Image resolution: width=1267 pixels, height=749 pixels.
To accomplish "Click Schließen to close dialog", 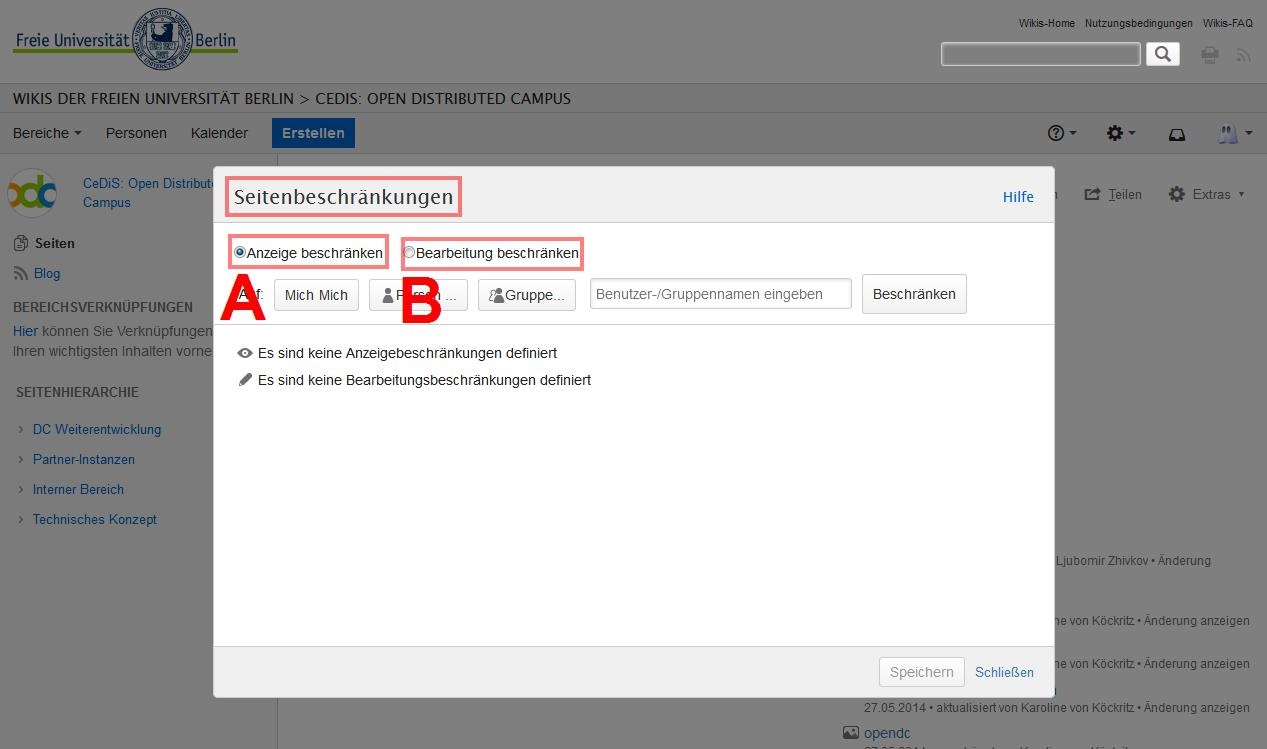I will (1005, 672).
